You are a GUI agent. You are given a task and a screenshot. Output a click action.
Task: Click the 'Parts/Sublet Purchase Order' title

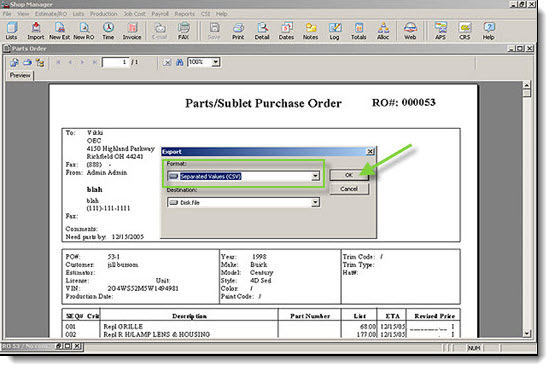[x=263, y=103]
